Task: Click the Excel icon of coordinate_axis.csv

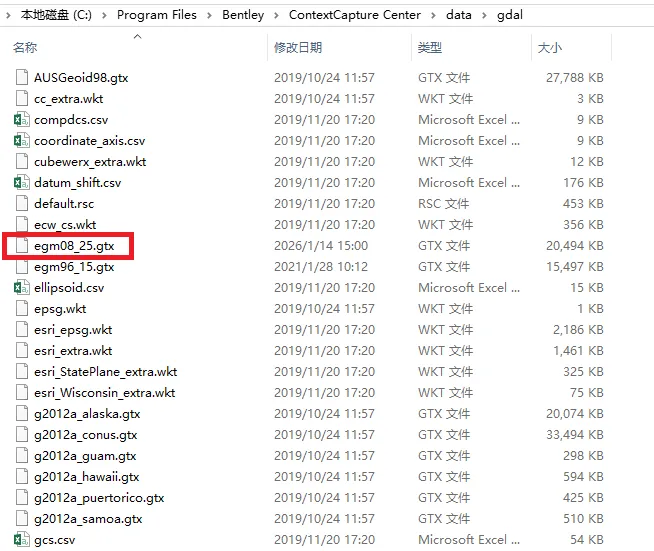Action: pyautogui.click(x=22, y=141)
